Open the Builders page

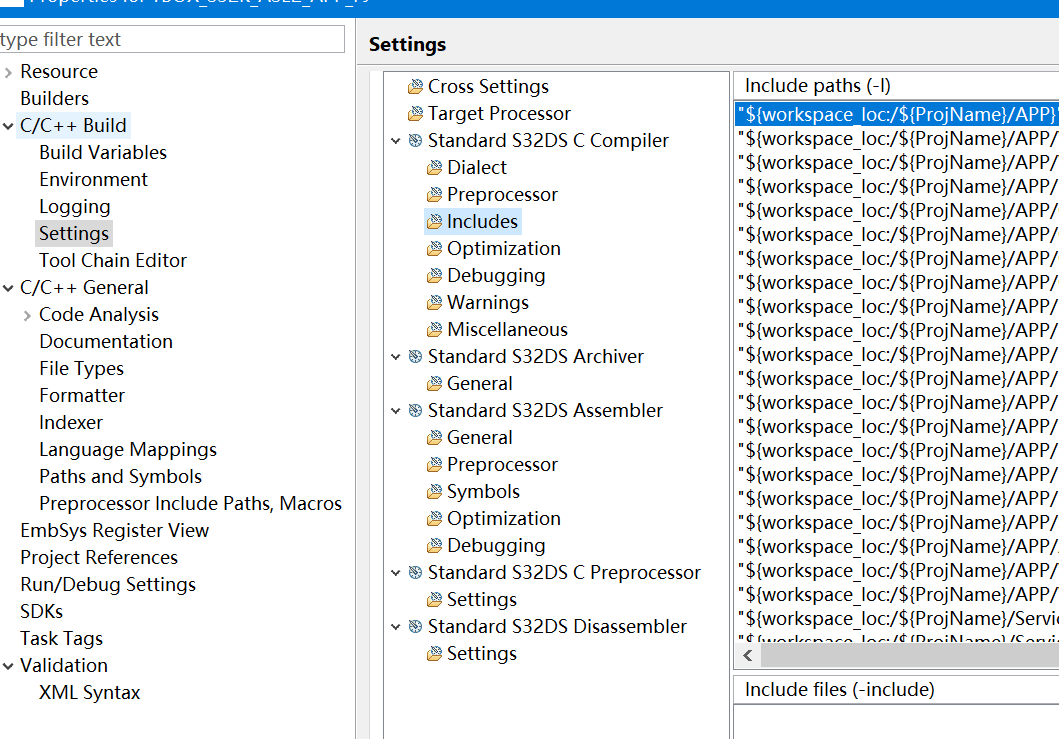(x=55, y=99)
